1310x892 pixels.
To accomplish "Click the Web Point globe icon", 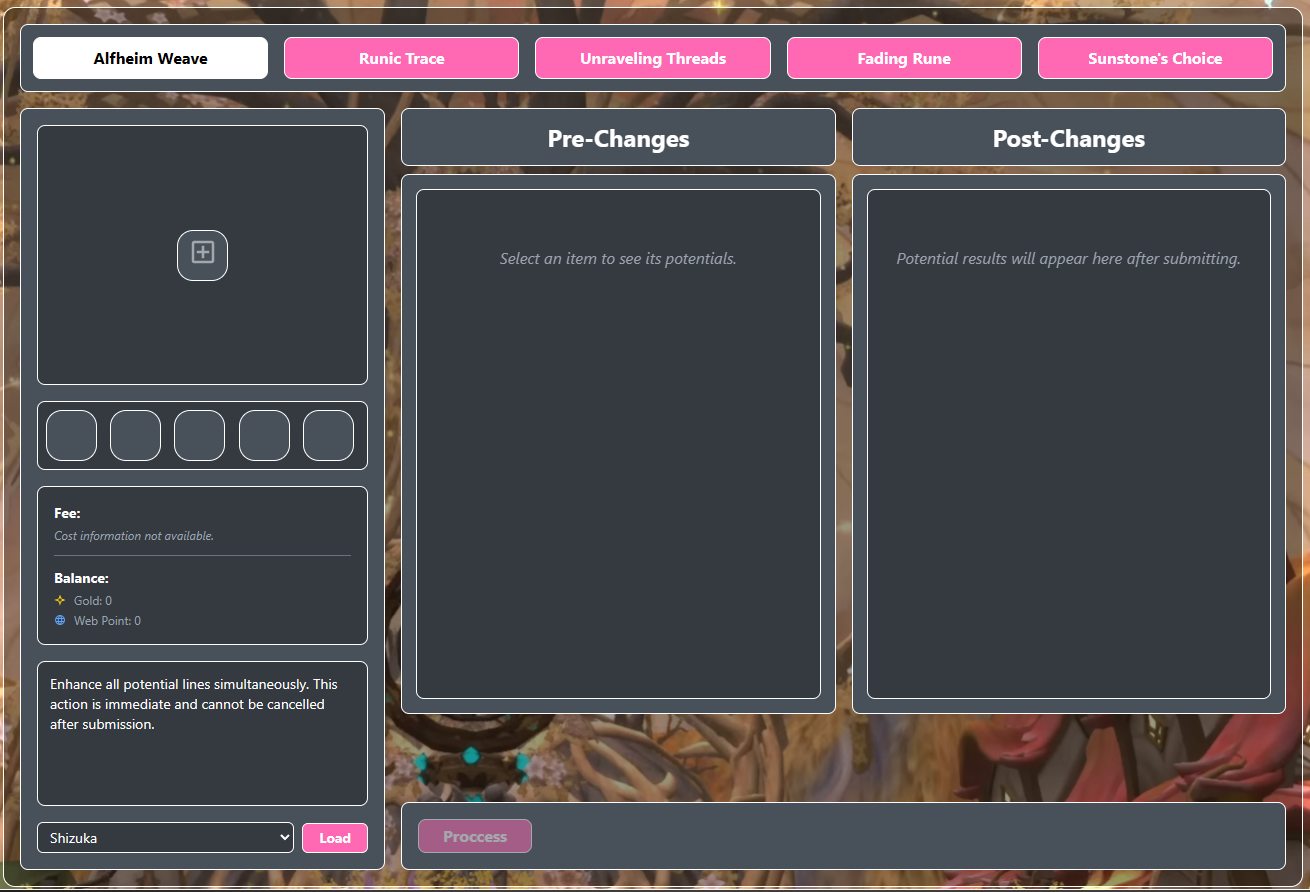I will (x=60, y=621).
